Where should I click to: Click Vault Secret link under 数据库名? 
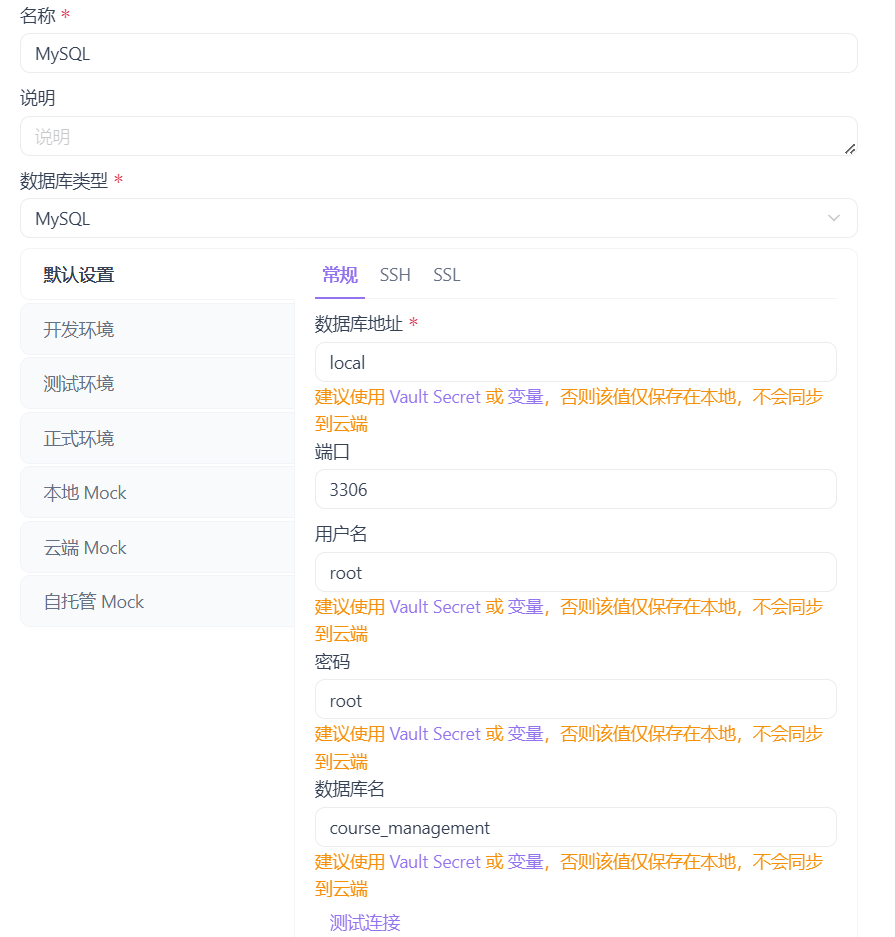(x=435, y=862)
